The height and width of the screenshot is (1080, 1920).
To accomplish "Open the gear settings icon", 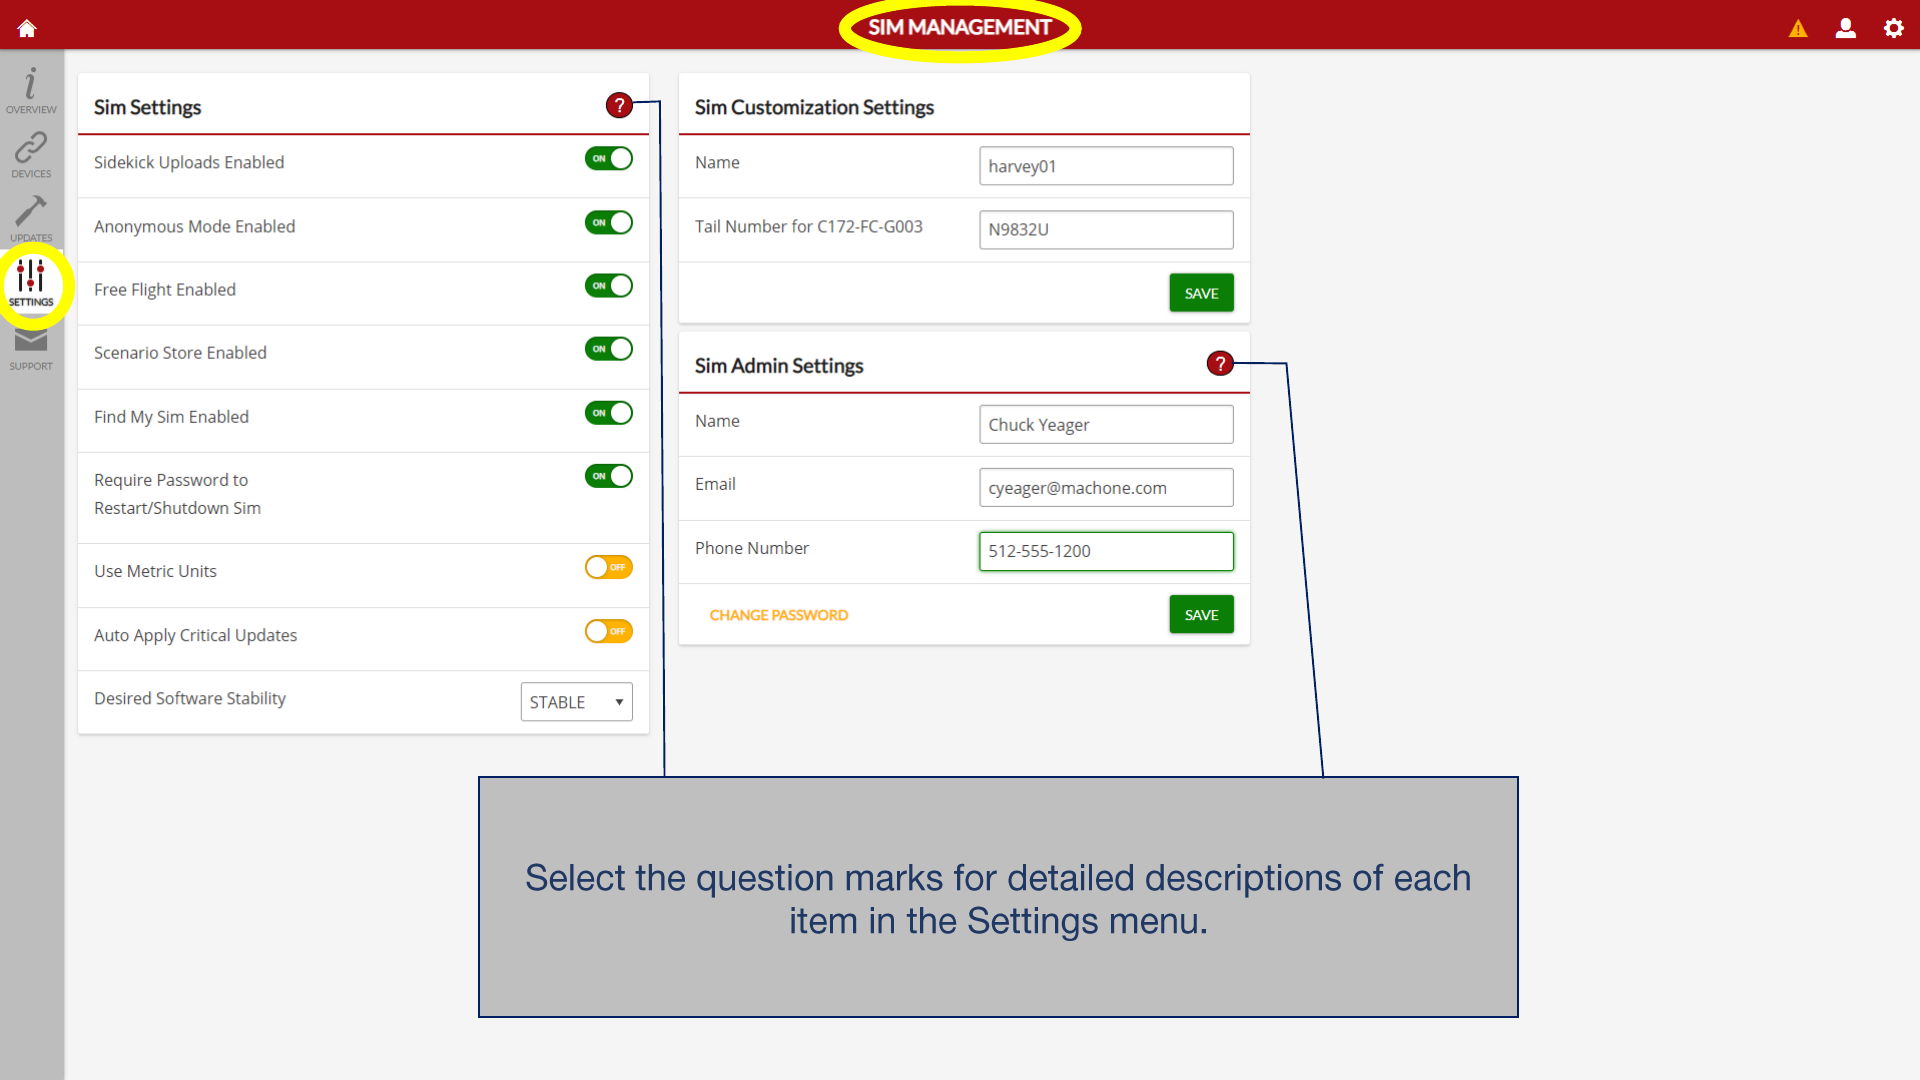I will click(x=1894, y=28).
